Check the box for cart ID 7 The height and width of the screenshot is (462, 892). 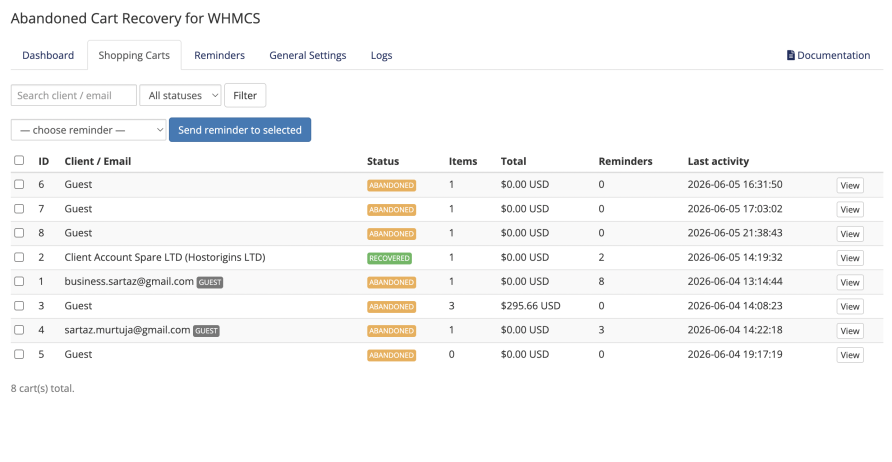coord(19,209)
